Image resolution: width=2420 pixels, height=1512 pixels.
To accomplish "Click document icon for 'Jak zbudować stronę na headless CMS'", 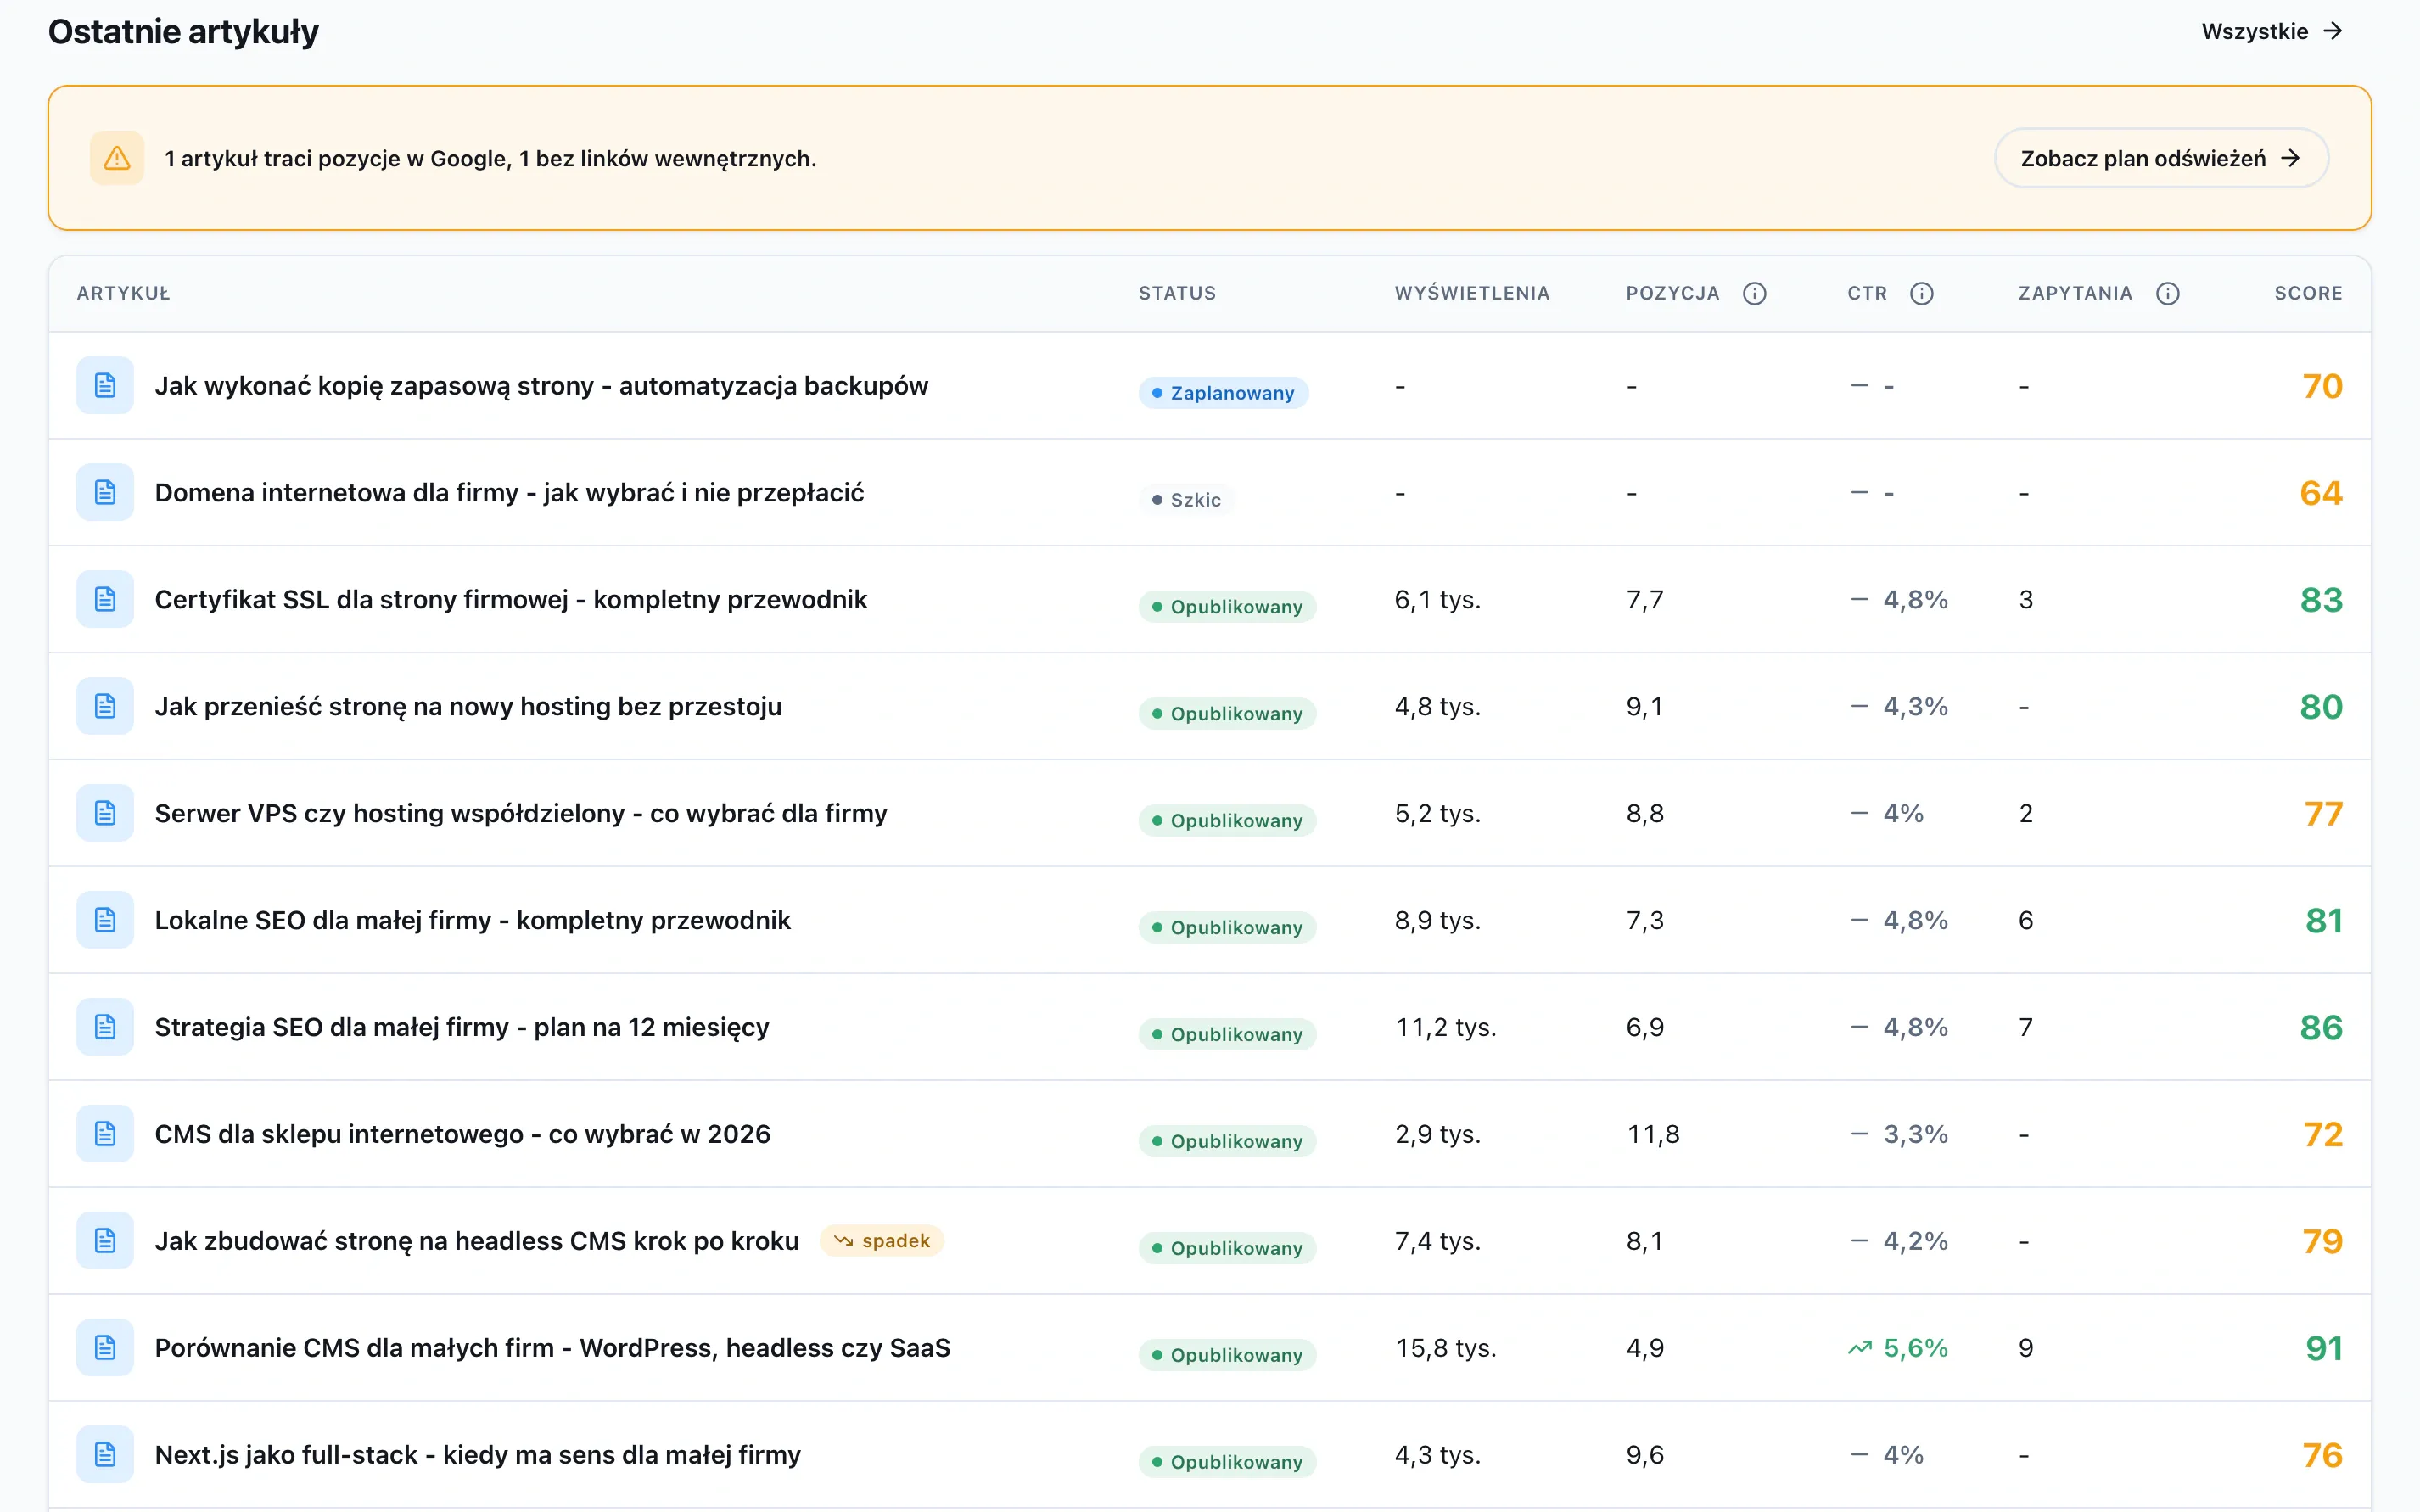I will pyautogui.click(x=105, y=1241).
